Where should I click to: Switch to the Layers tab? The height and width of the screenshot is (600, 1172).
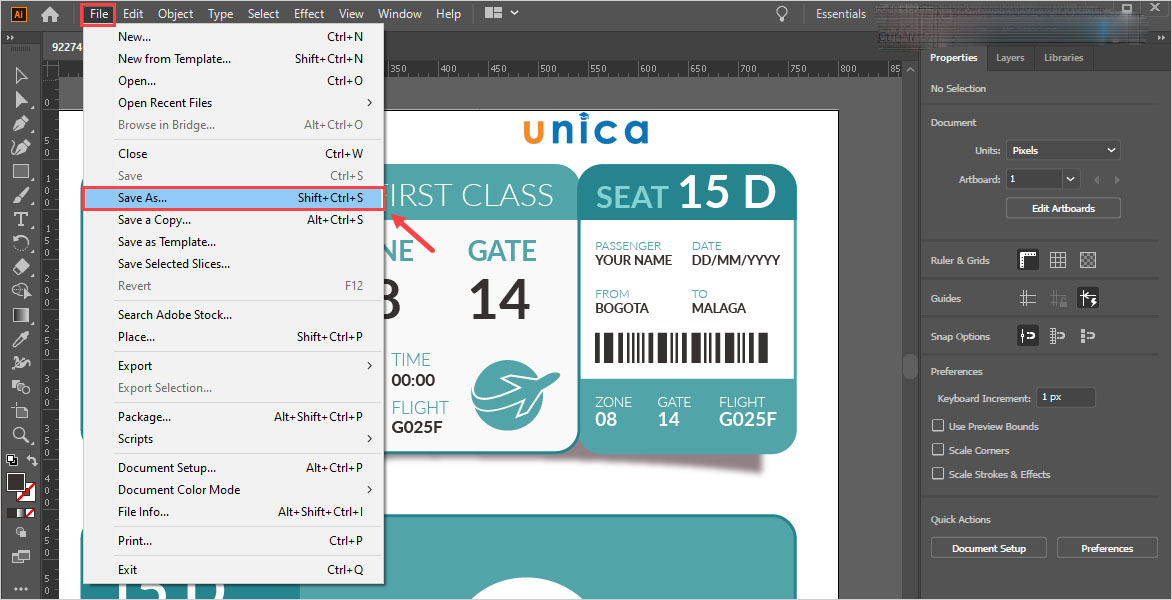point(1009,58)
